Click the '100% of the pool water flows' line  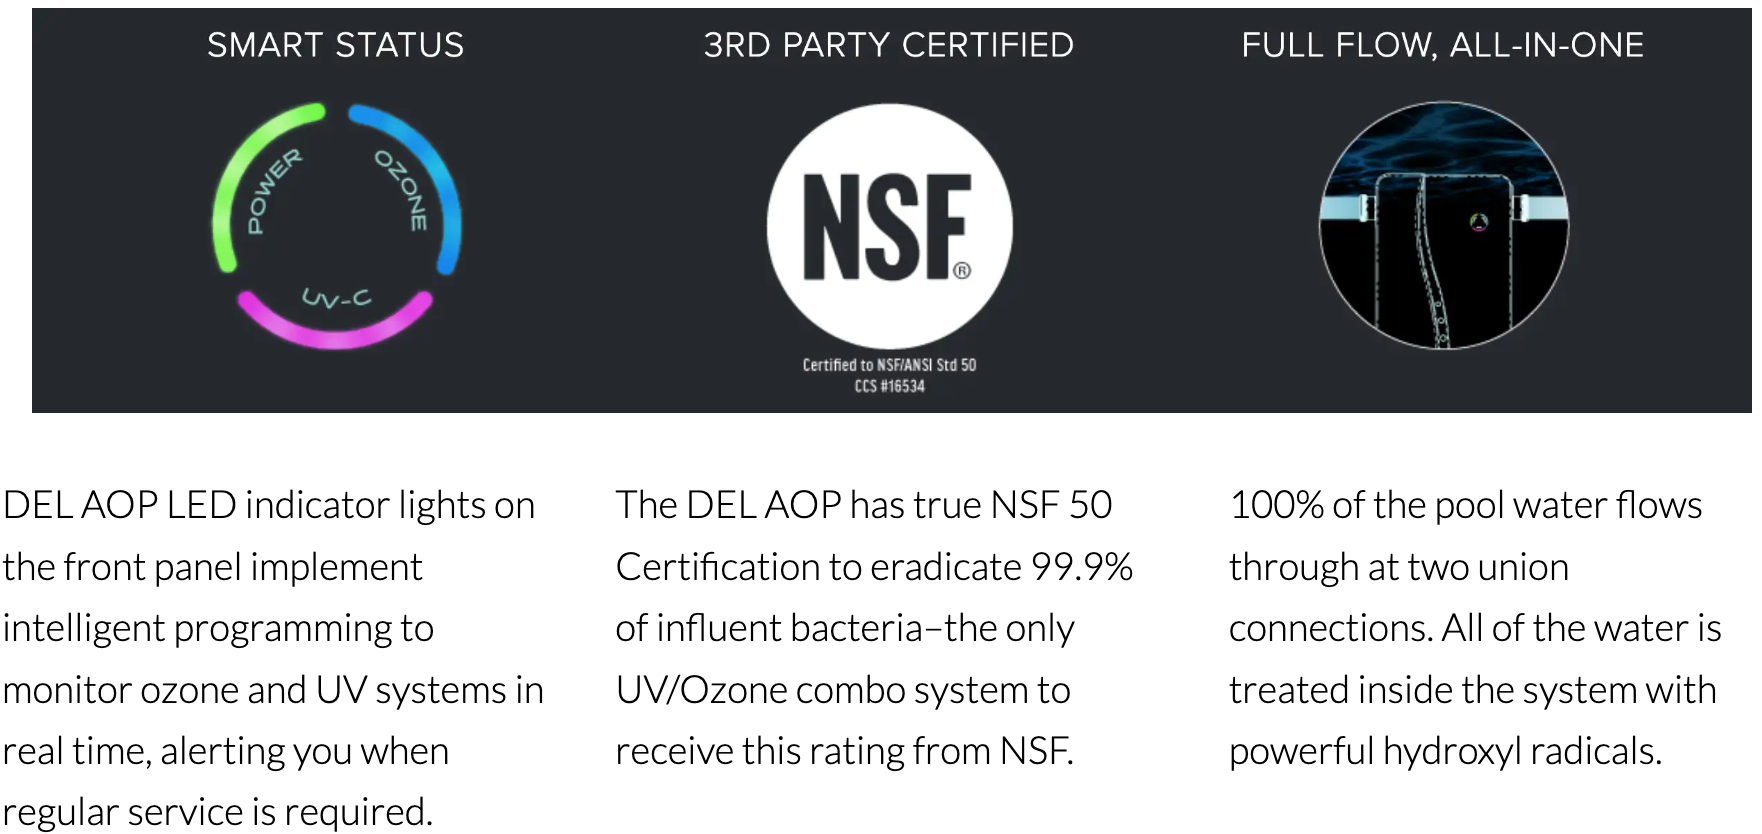tap(1465, 505)
